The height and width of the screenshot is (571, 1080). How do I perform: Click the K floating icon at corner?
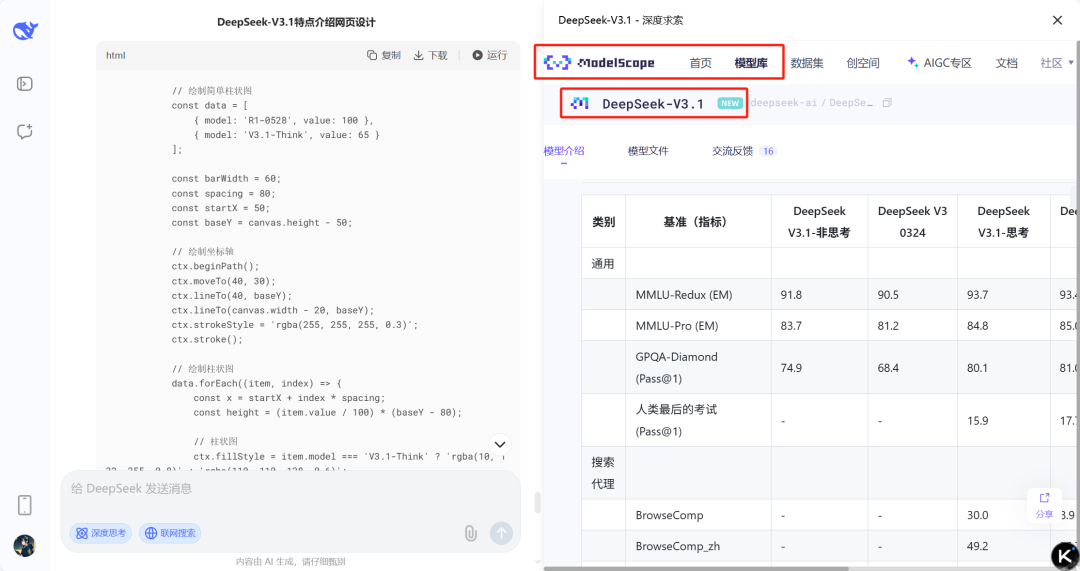1065,556
